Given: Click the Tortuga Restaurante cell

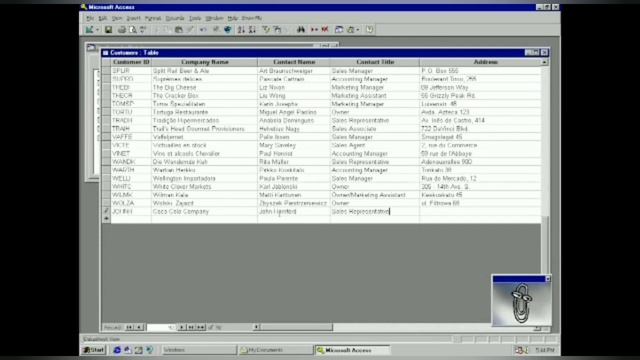Looking at the screenshot, I should pos(204,112).
